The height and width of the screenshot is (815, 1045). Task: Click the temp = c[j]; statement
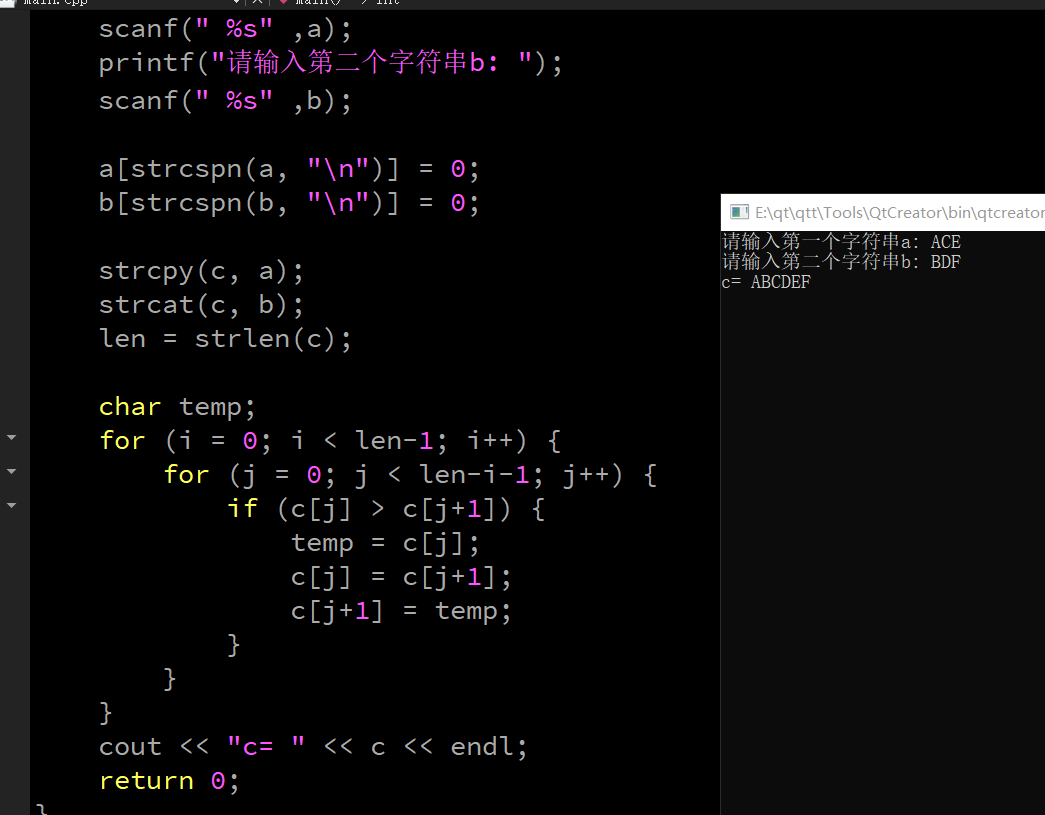tap(385, 543)
